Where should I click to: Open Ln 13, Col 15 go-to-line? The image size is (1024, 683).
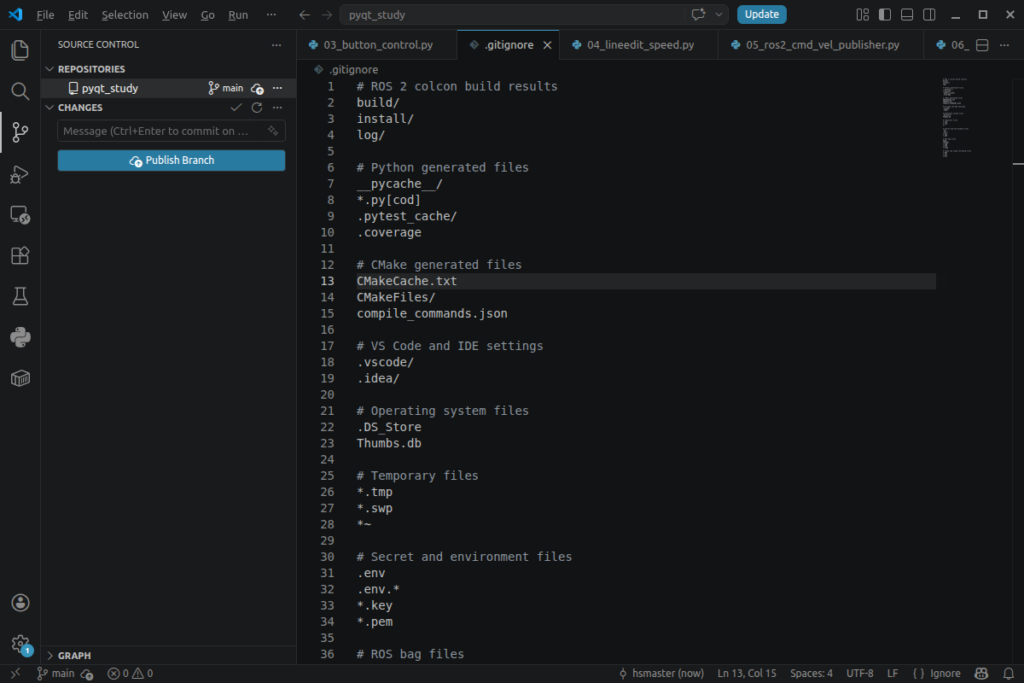pos(746,673)
